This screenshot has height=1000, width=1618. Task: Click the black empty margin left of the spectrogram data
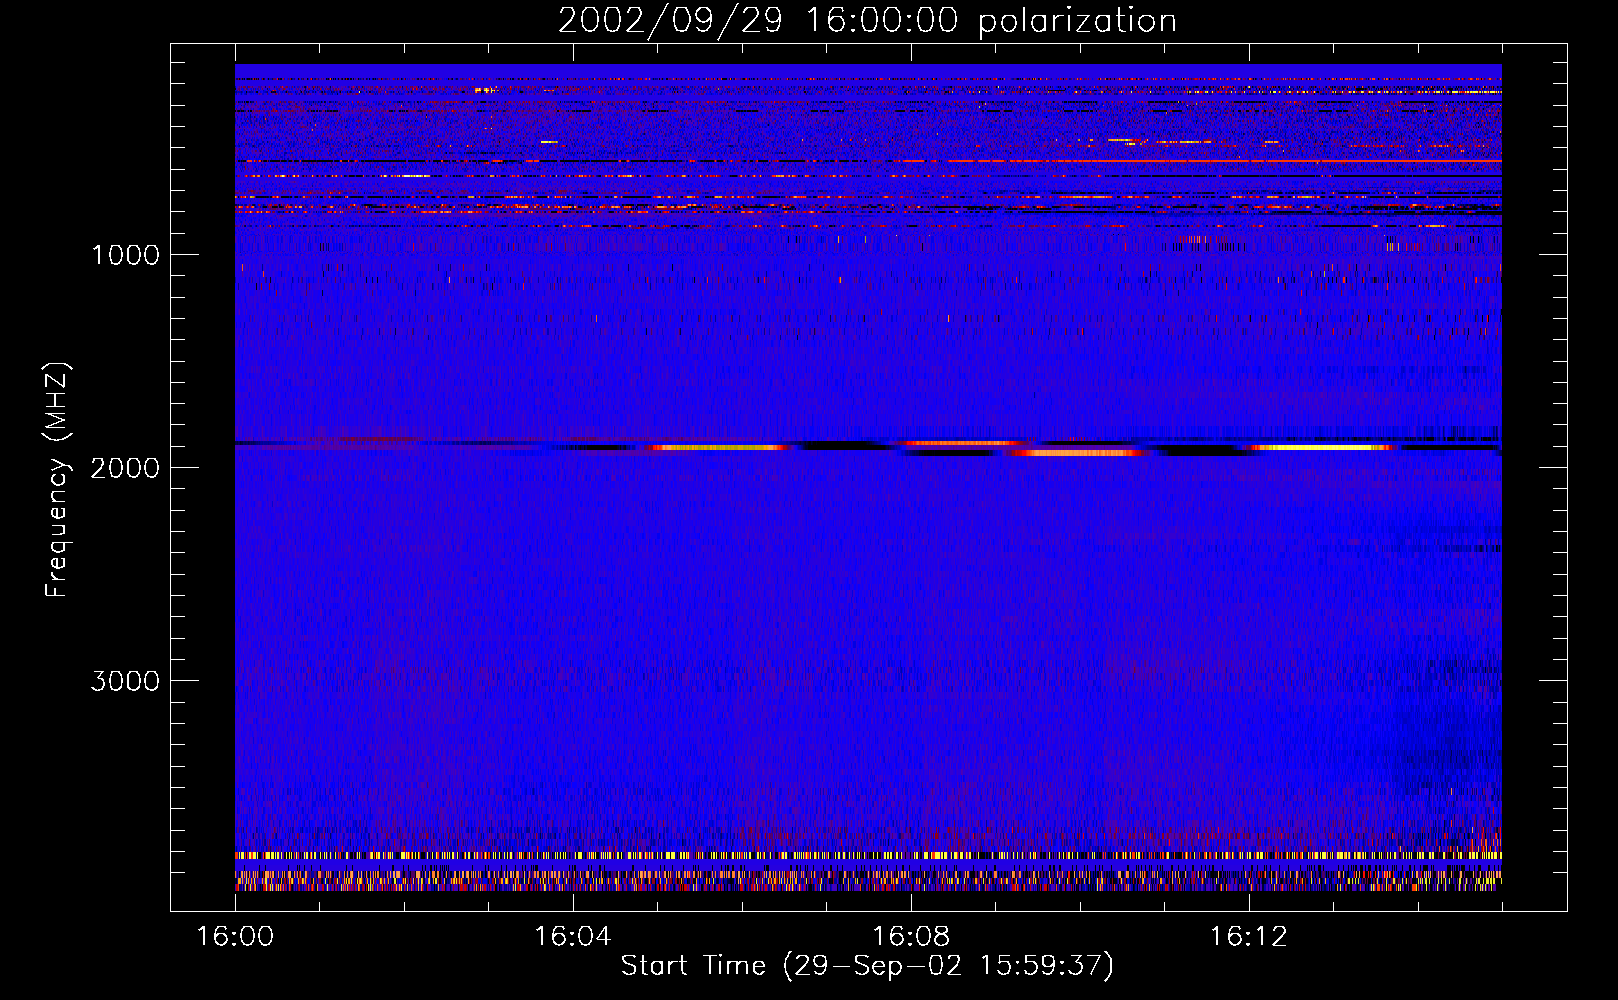[202, 480]
